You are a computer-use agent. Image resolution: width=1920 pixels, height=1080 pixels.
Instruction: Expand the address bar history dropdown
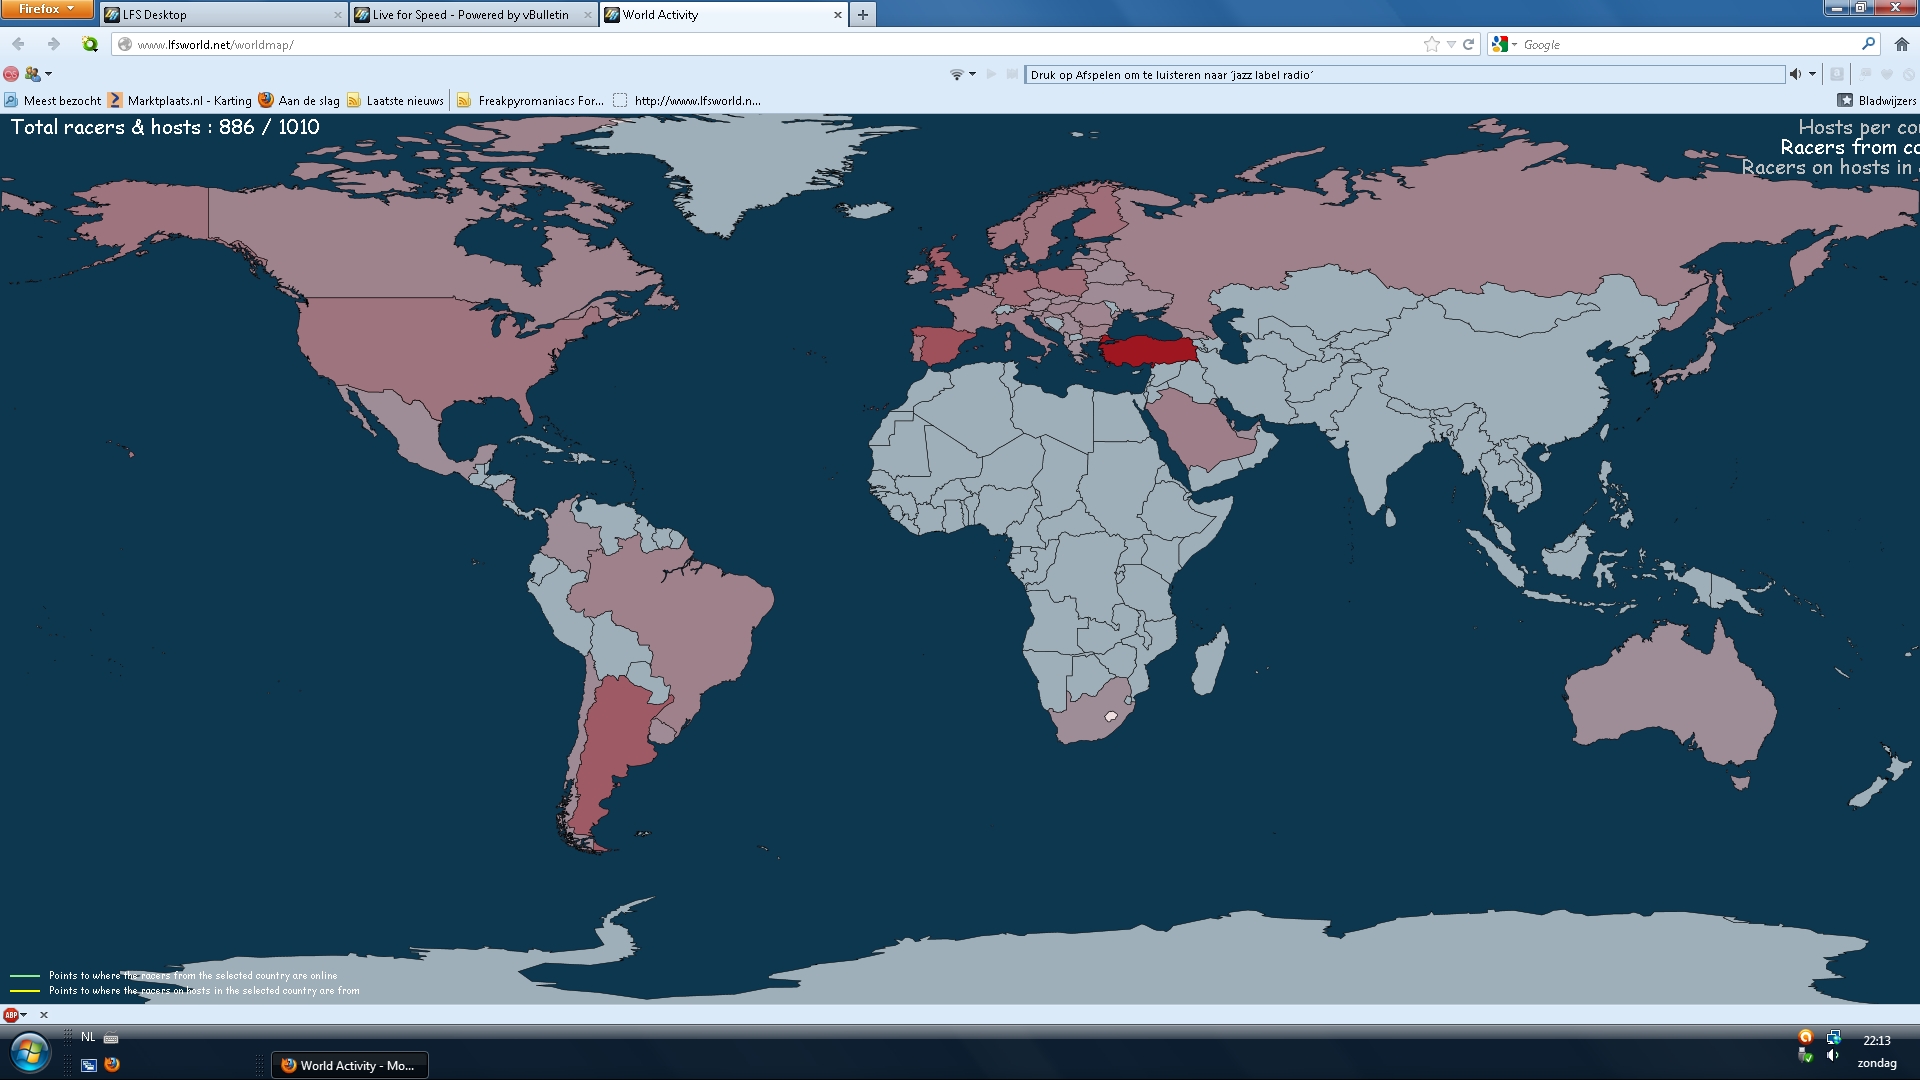tap(1450, 44)
